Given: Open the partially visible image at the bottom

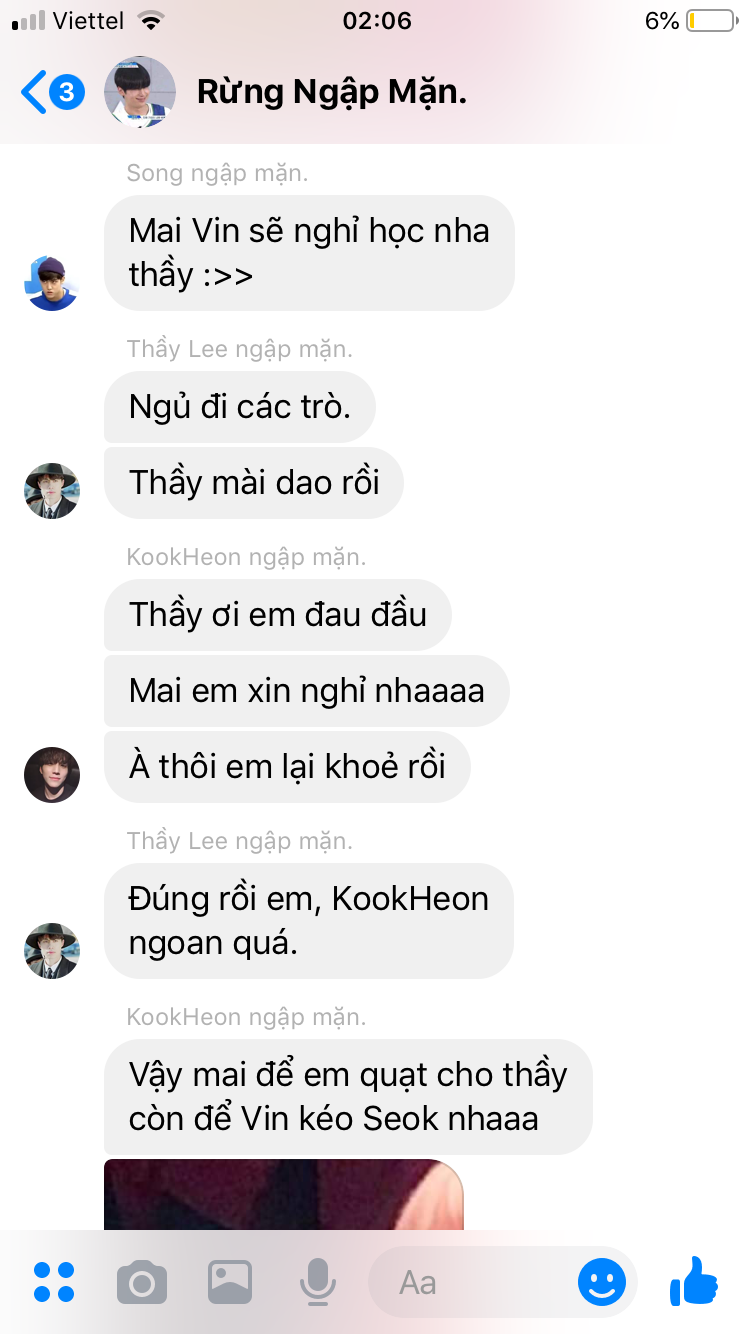Looking at the screenshot, I should [x=284, y=1195].
